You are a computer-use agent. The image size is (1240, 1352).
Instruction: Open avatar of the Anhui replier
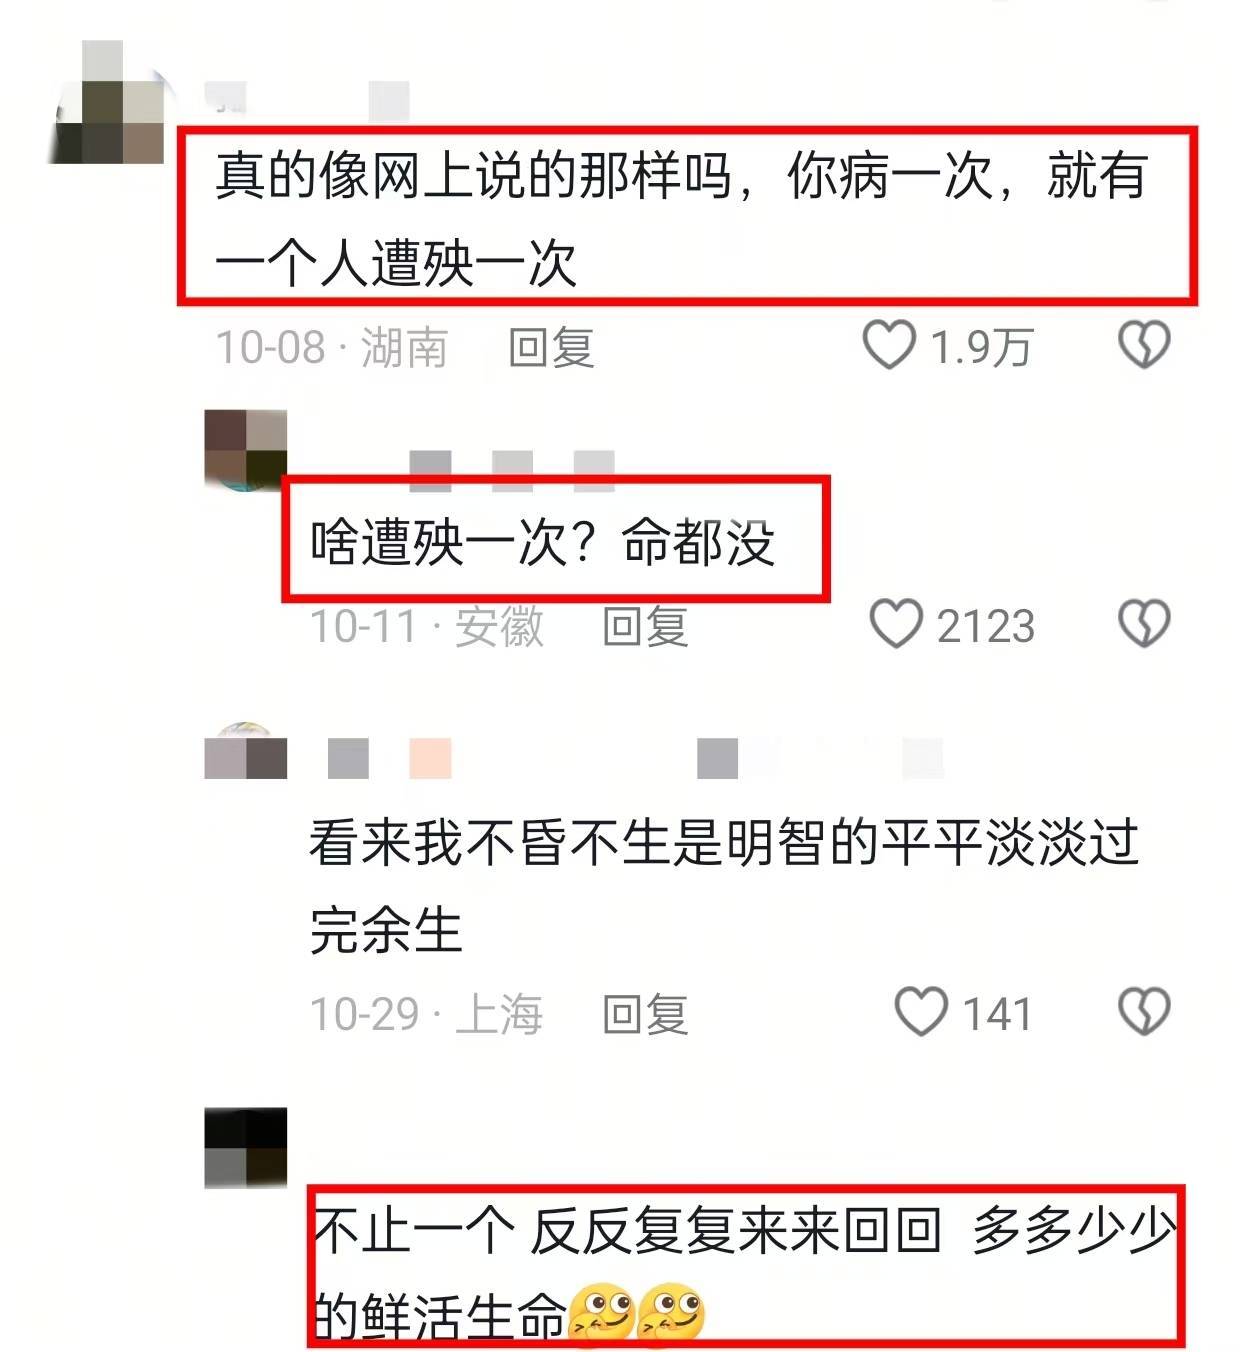click(x=246, y=450)
